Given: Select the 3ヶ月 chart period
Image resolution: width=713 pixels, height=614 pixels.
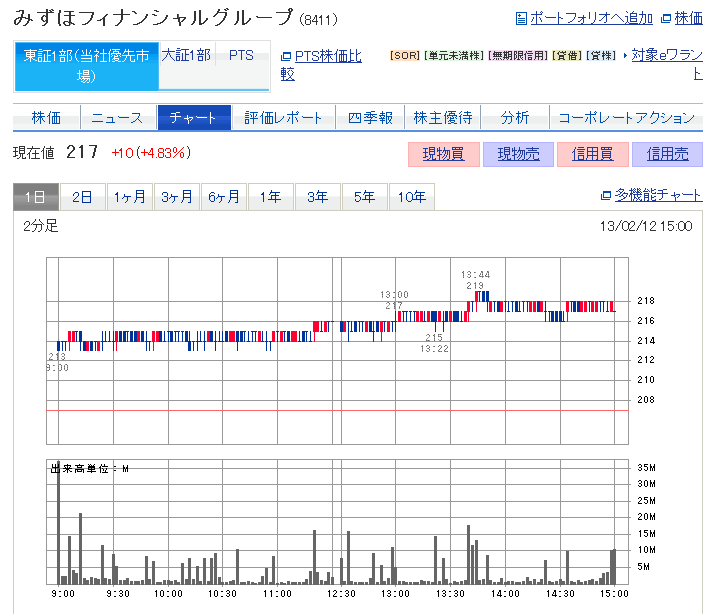Looking at the screenshot, I should (176, 198).
